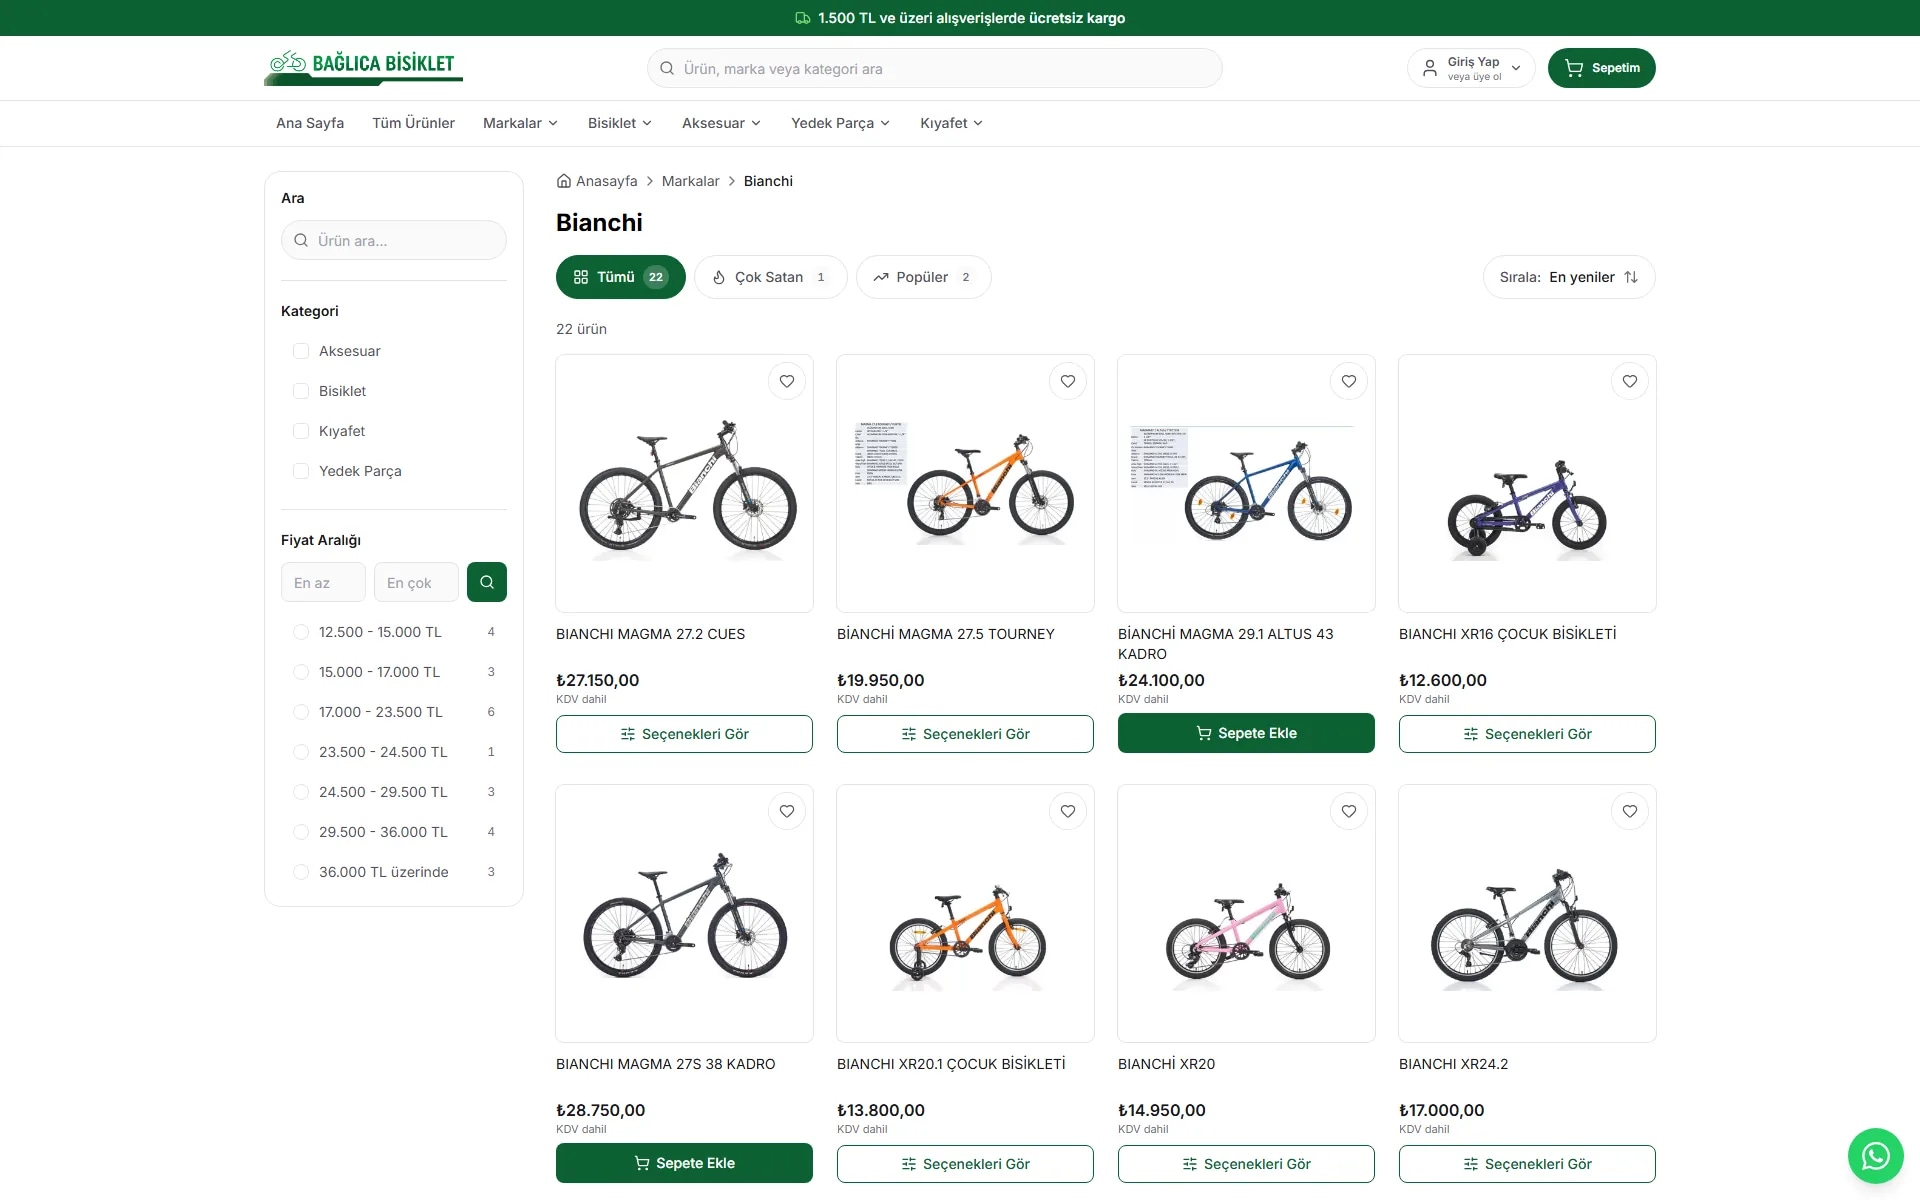Screen dimensions: 1920x1200
Task: Select the 23.500 - 24.500 TL price range
Action: 301,752
